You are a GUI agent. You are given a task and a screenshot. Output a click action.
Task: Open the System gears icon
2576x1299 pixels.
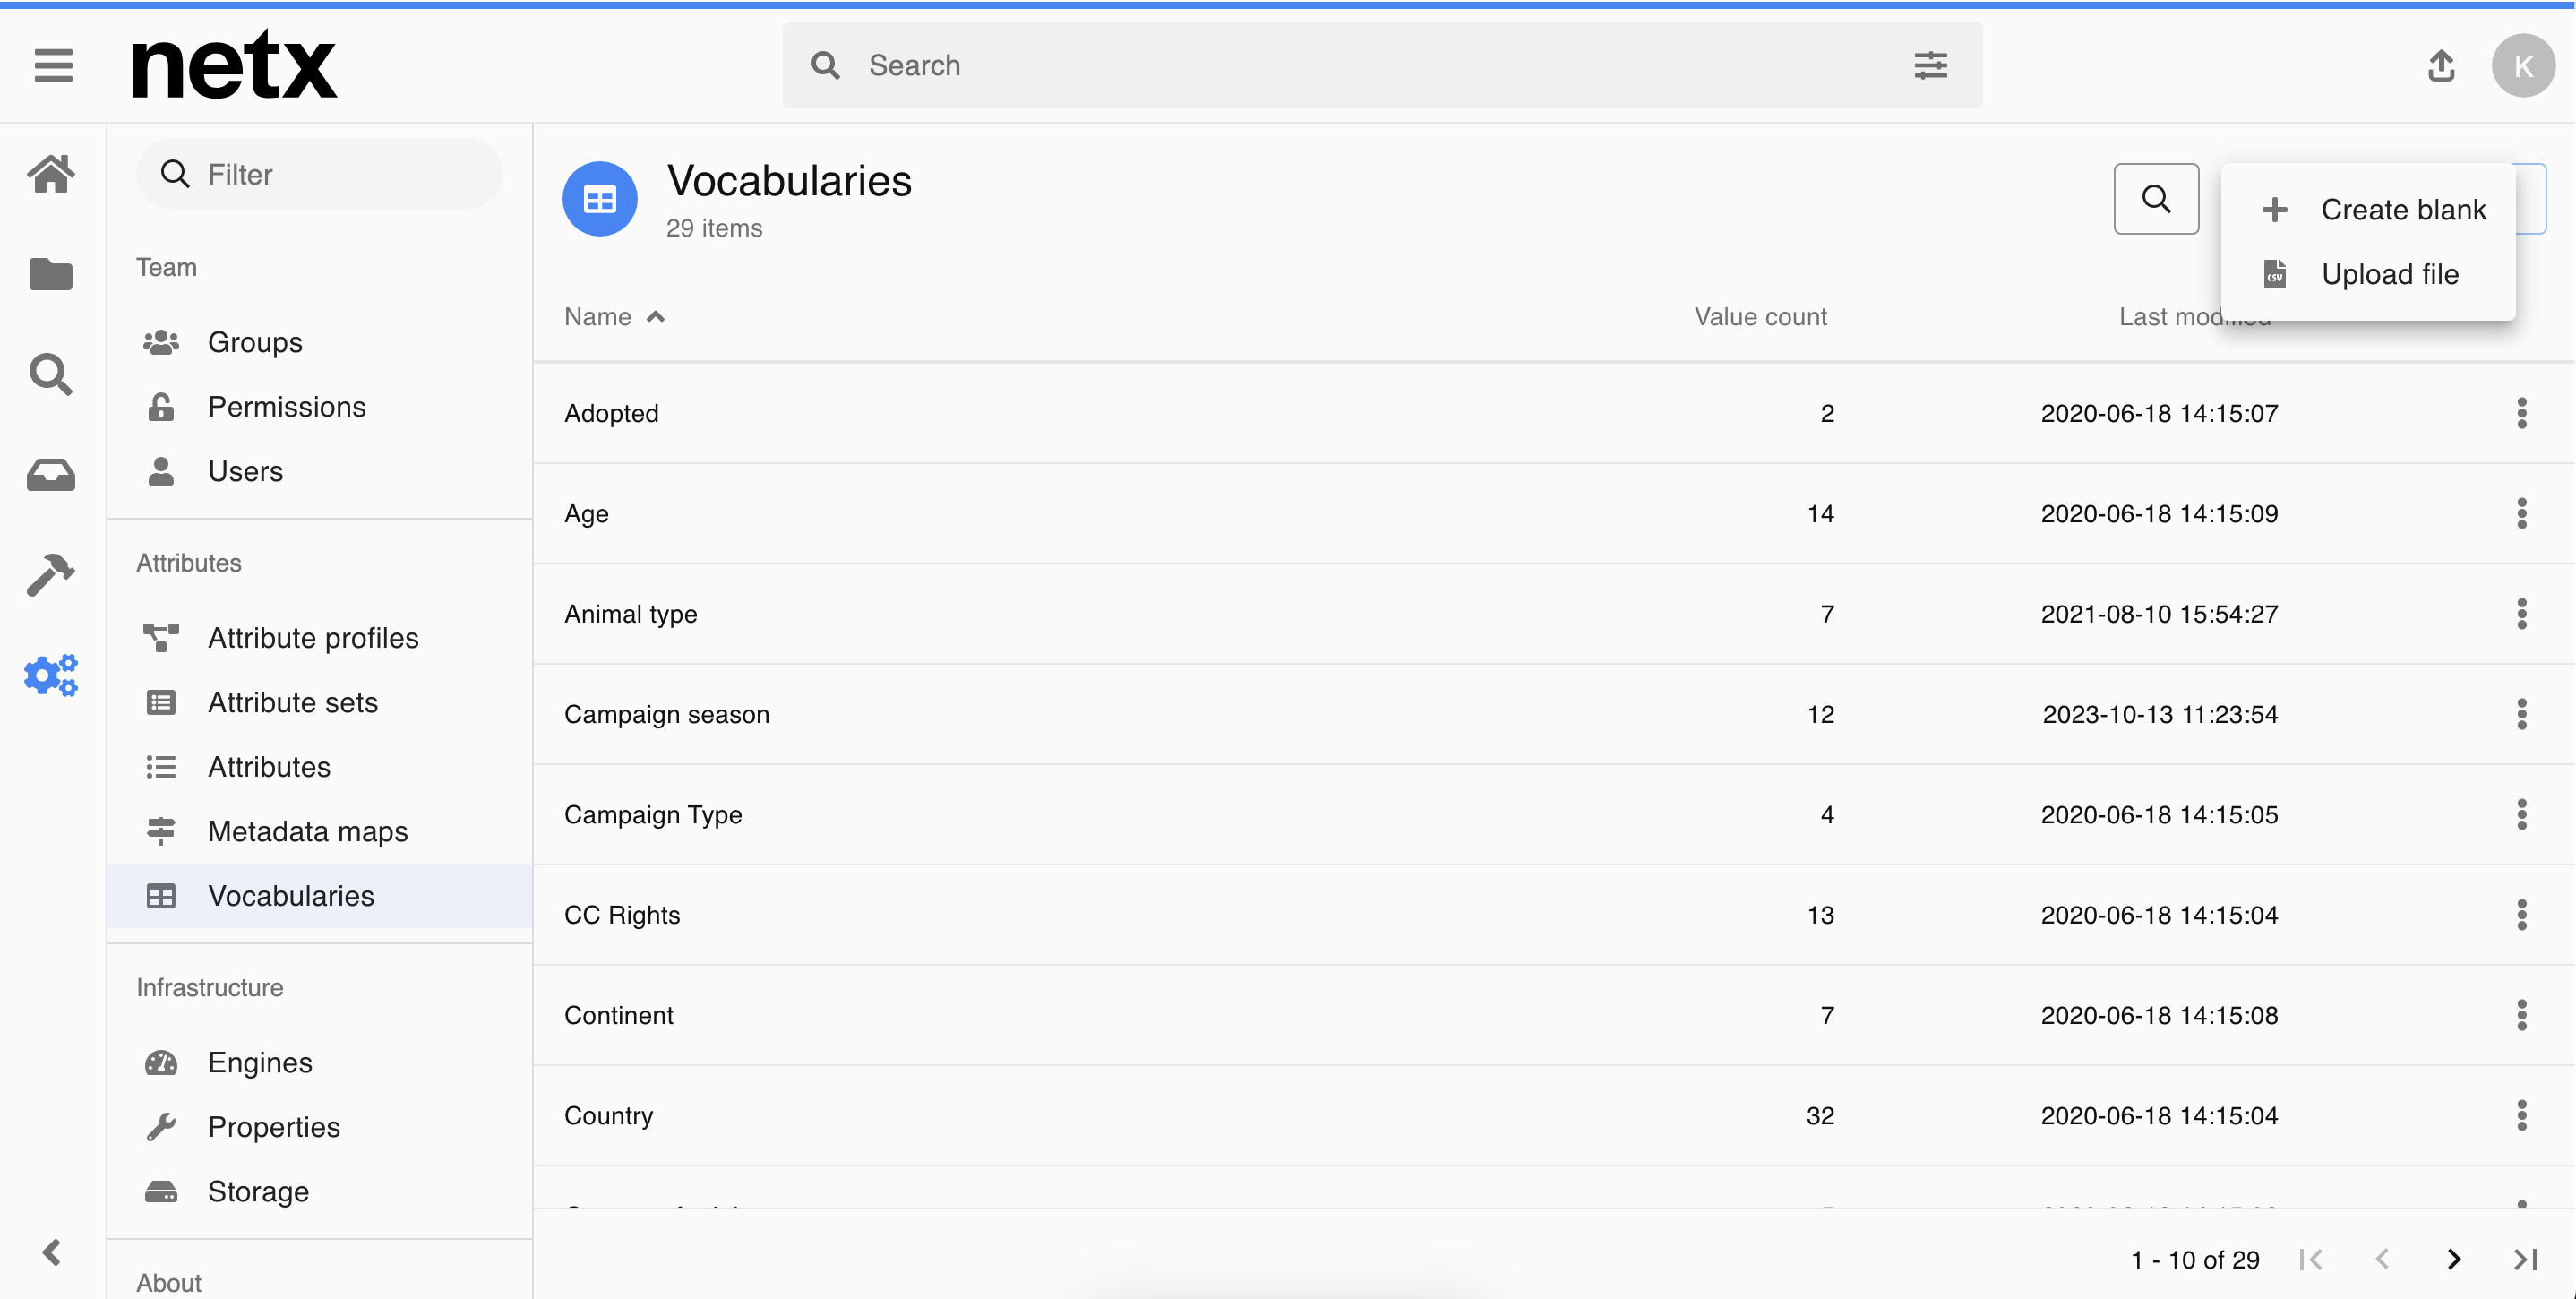click(51, 676)
